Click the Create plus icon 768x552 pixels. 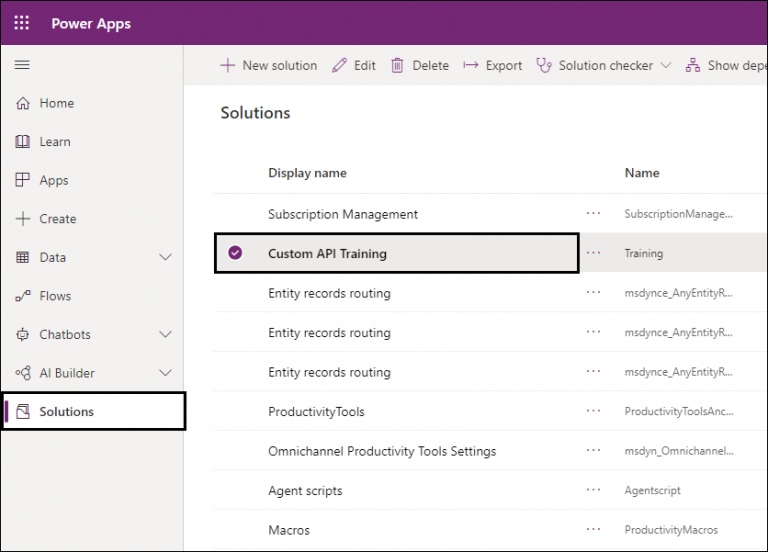tap(23, 219)
